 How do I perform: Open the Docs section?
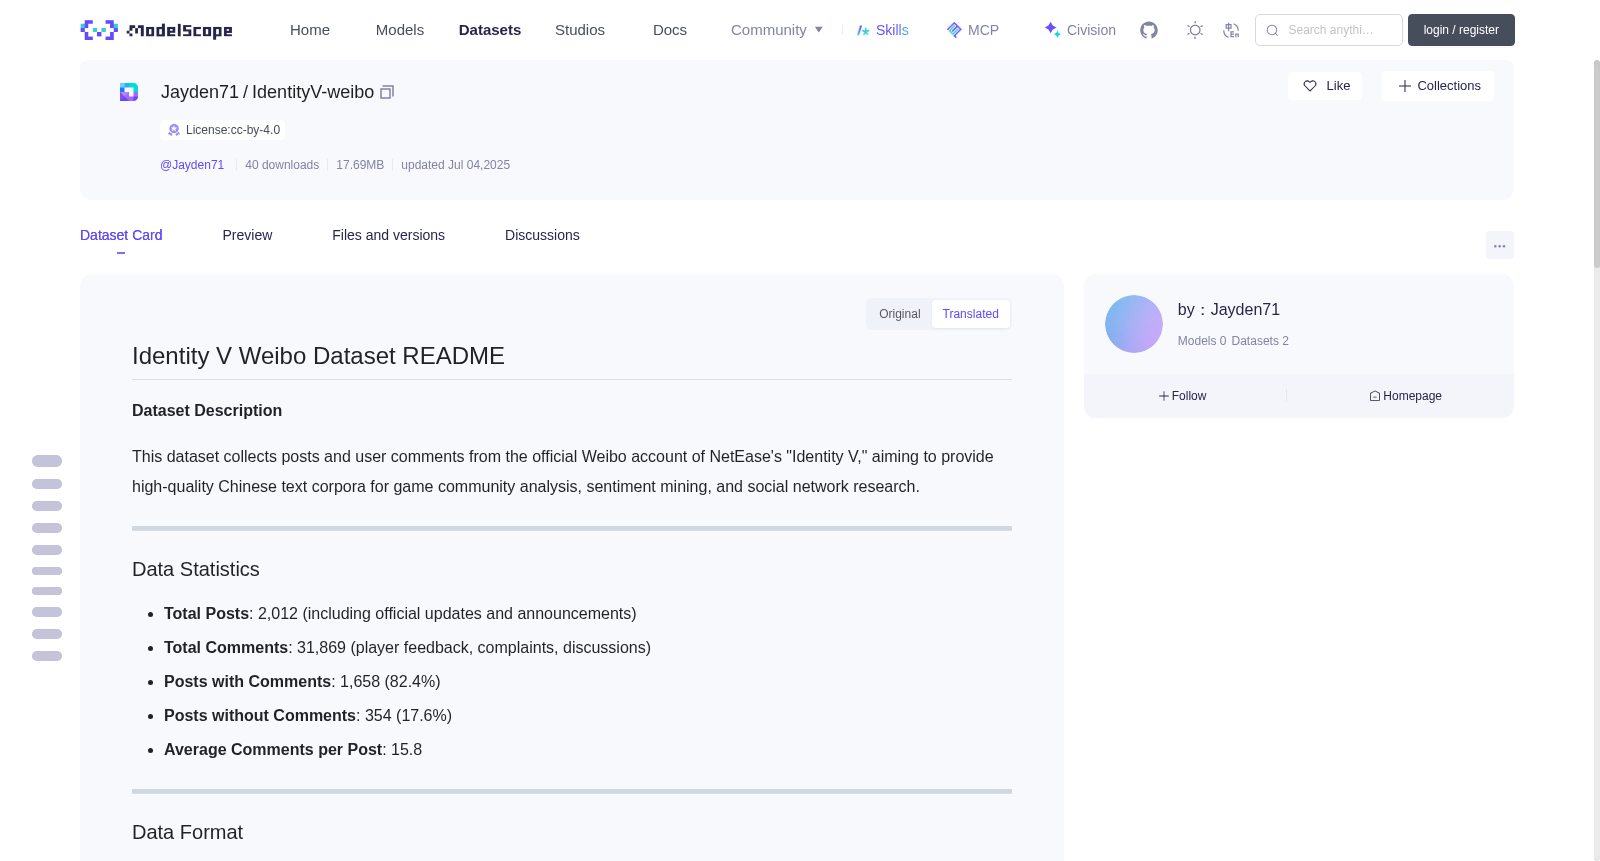(x=670, y=30)
